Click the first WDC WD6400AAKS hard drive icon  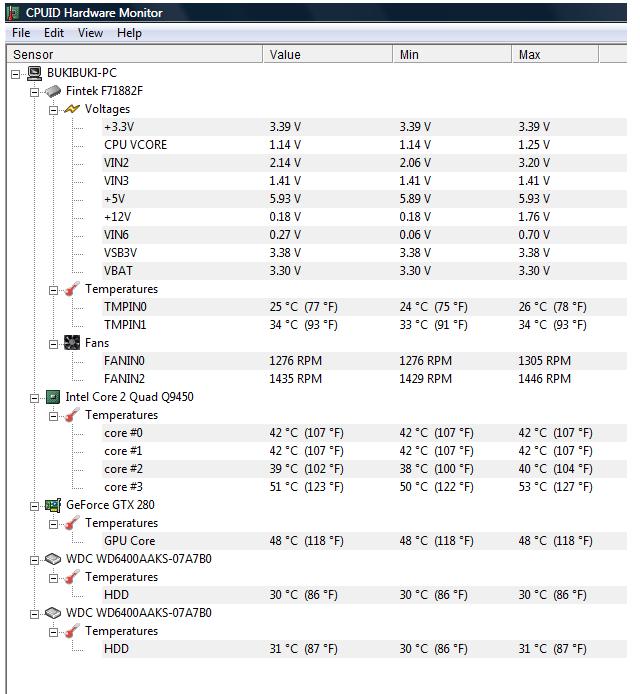point(53,559)
